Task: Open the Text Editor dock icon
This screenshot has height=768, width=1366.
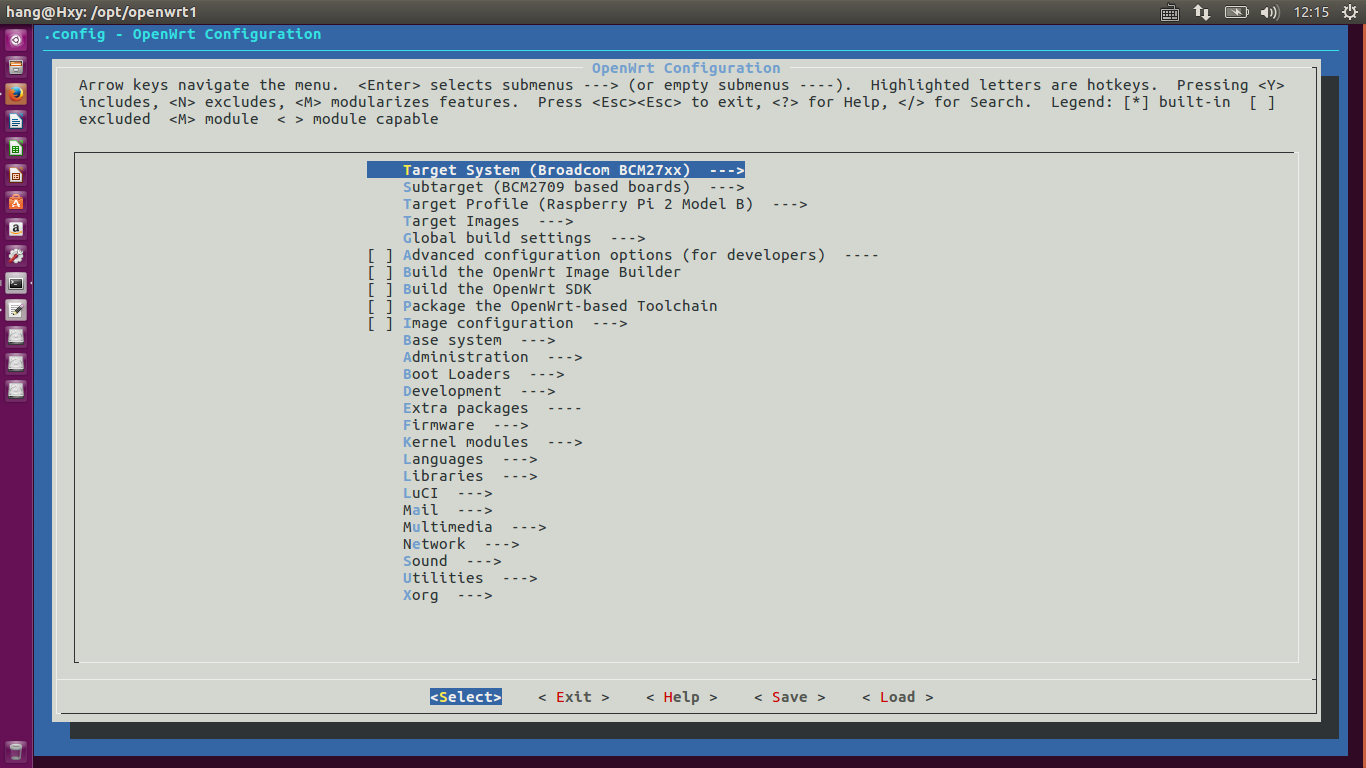Action: coord(16,310)
